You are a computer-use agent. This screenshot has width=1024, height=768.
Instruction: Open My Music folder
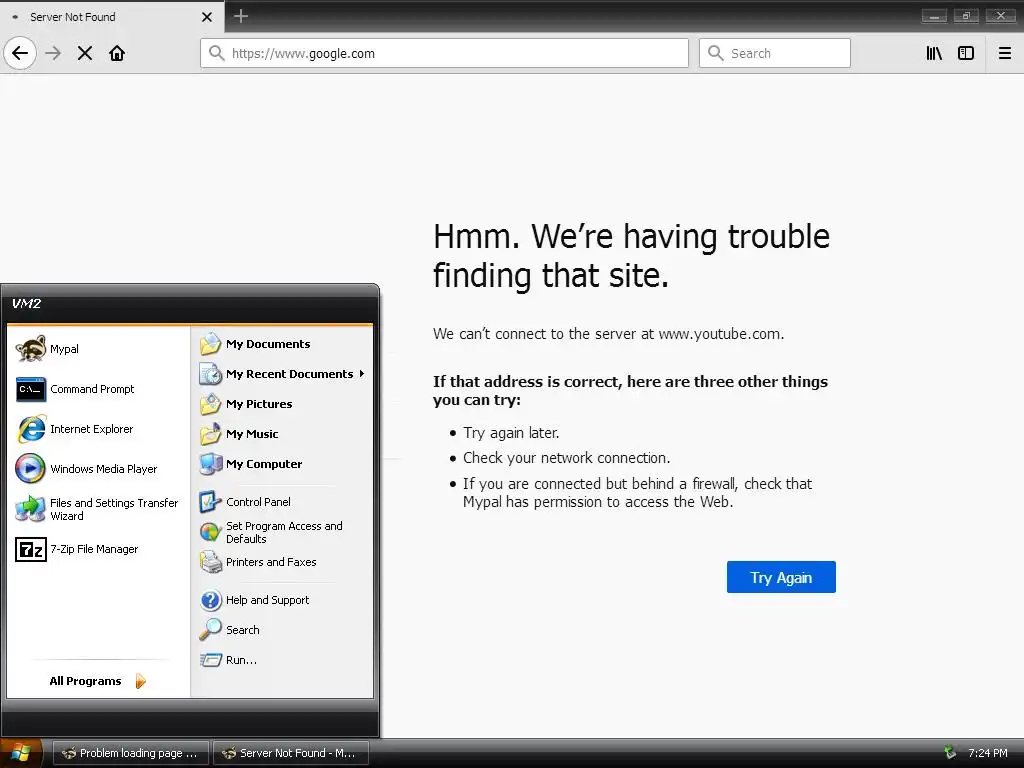282,434
